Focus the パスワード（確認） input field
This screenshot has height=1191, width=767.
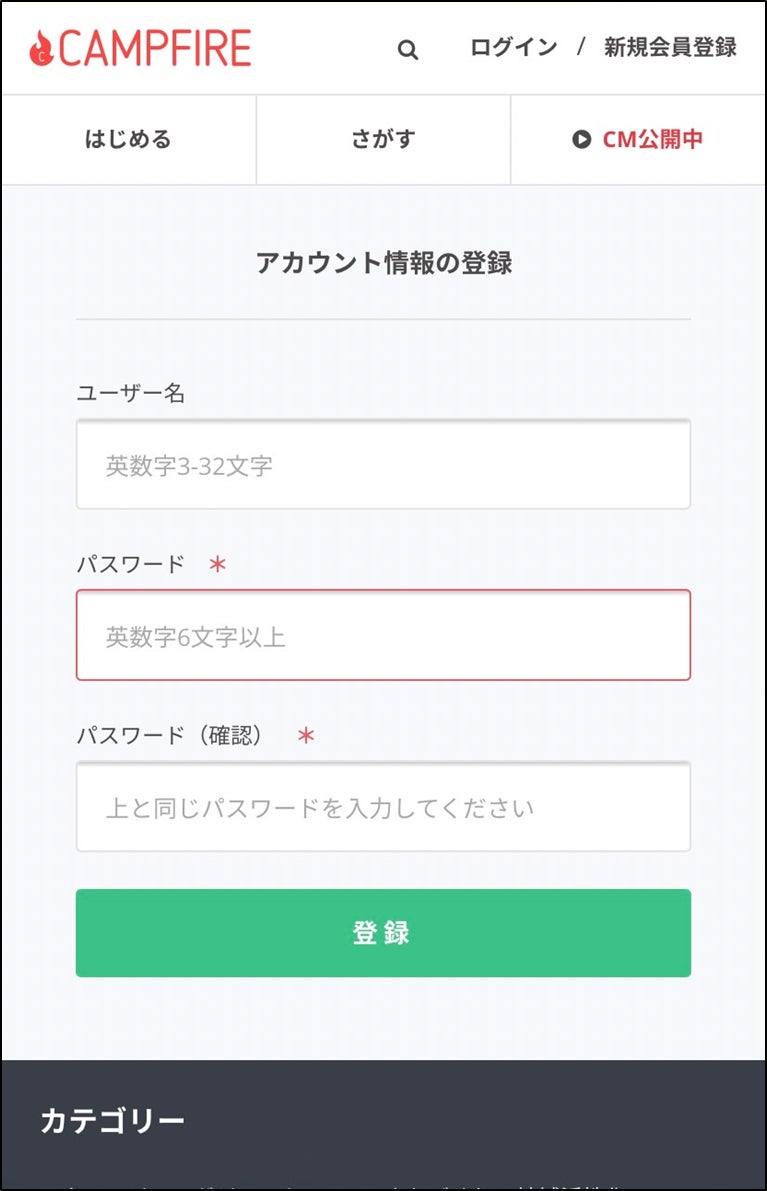click(383, 807)
